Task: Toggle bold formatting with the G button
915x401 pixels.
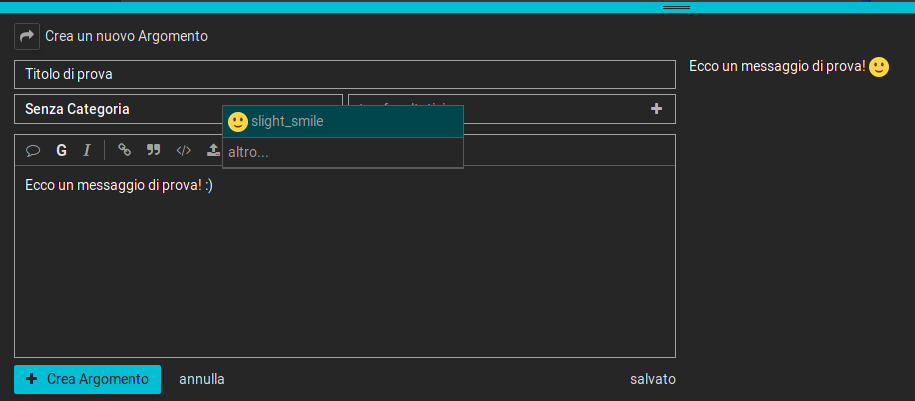Action: (61, 150)
